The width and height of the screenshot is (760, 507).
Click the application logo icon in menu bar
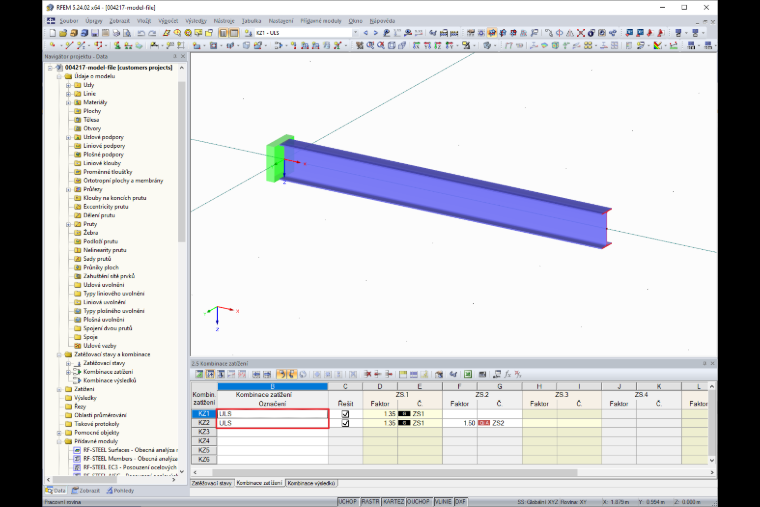(x=51, y=21)
